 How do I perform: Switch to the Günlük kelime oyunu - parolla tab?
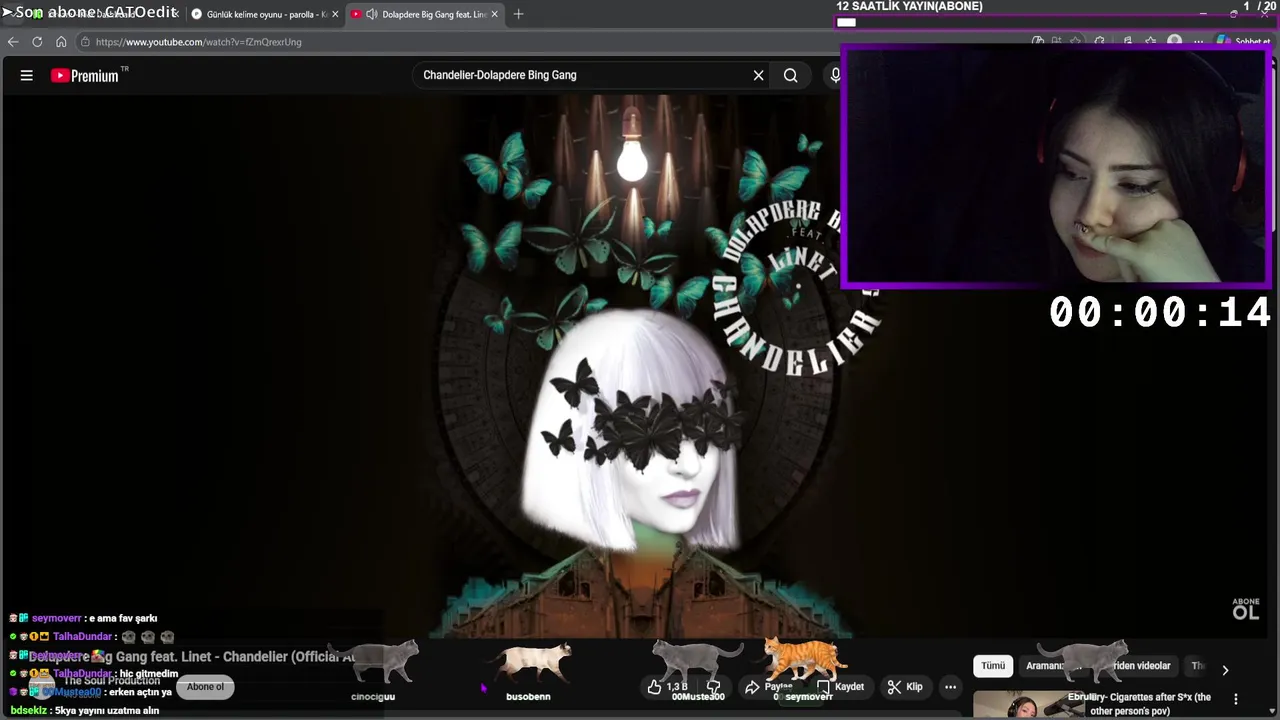click(265, 14)
